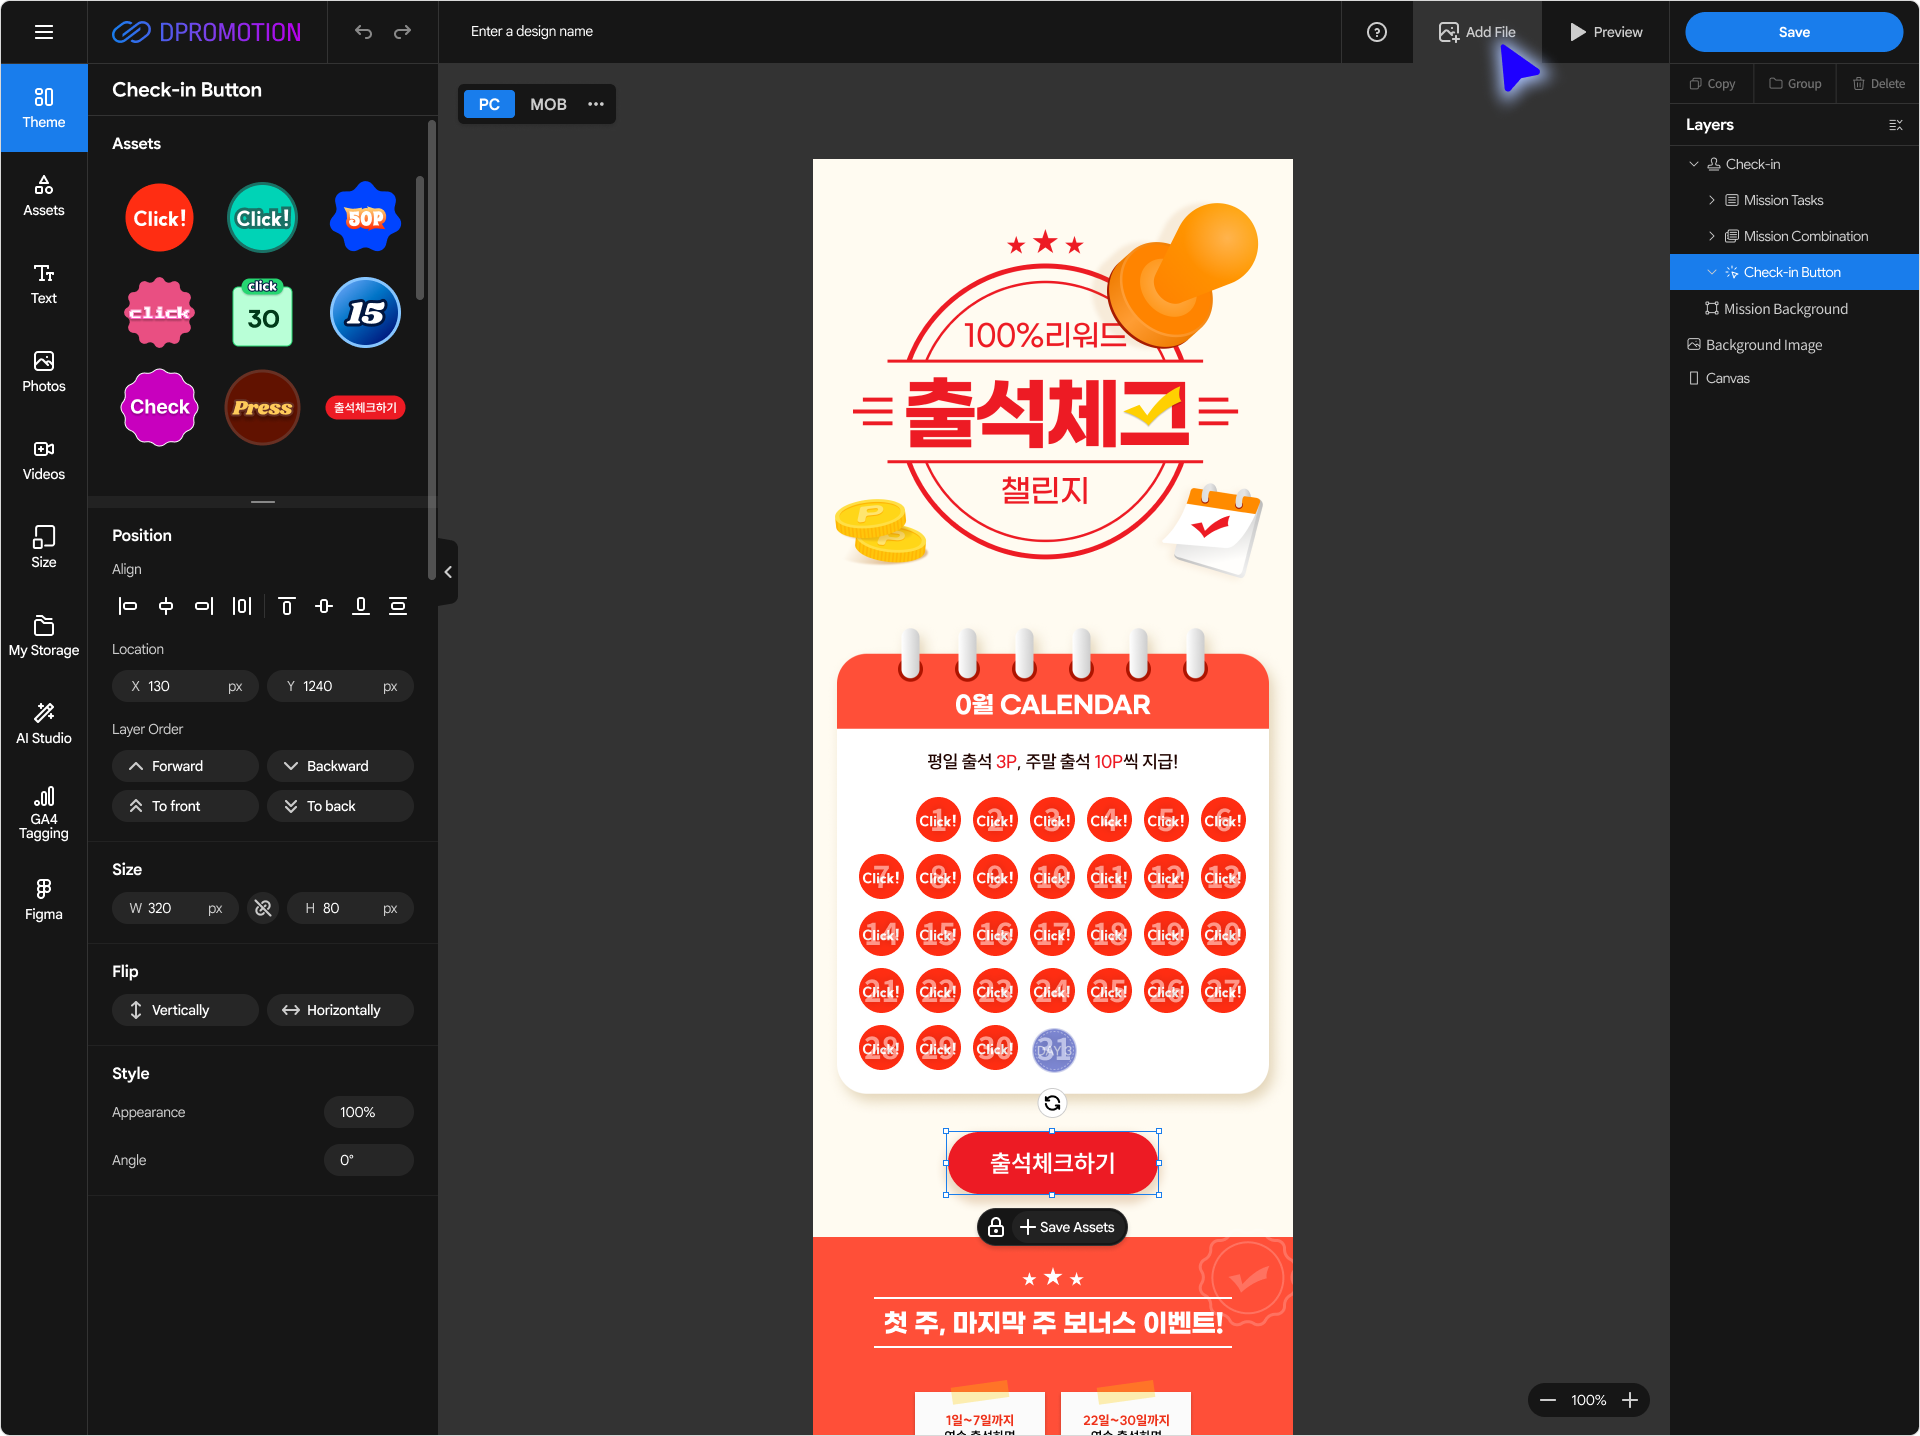Align selection to left edge

[x=128, y=606]
